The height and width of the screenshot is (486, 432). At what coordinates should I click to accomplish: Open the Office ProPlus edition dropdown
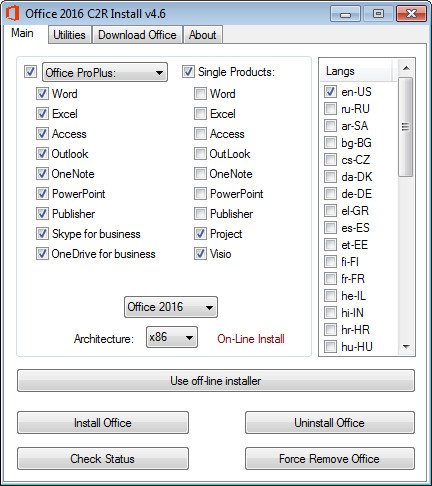(x=105, y=72)
